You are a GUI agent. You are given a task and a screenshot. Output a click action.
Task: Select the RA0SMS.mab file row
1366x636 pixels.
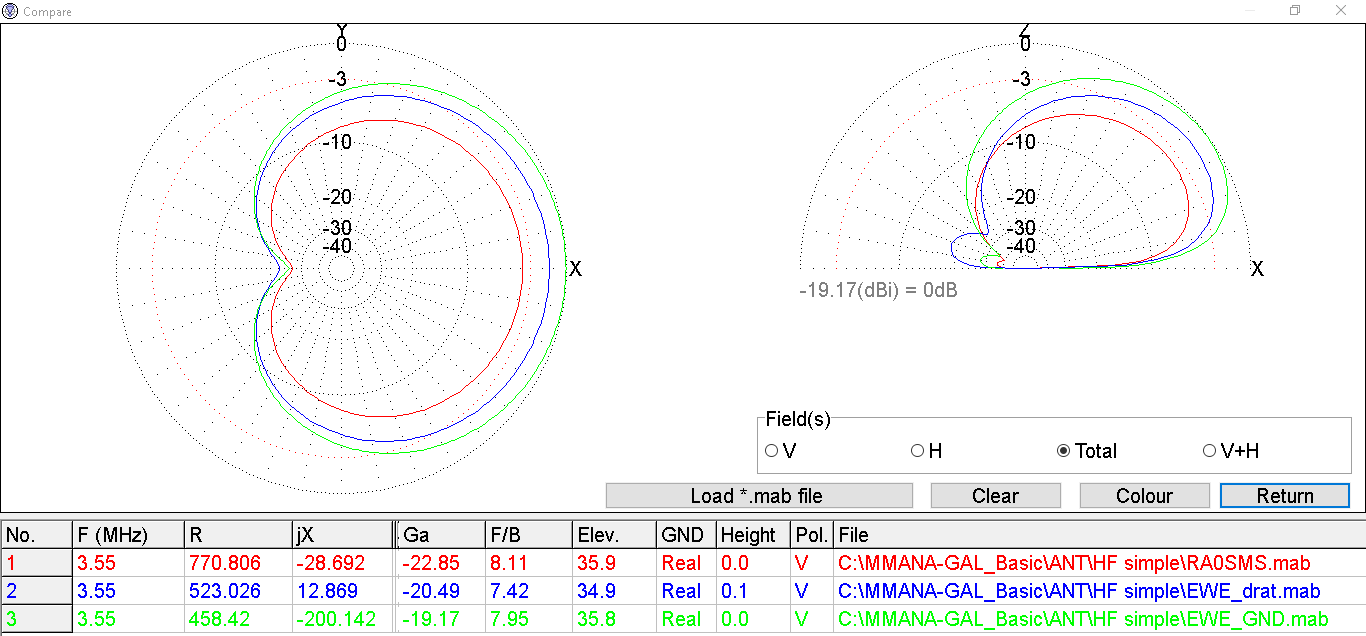pos(1073,564)
